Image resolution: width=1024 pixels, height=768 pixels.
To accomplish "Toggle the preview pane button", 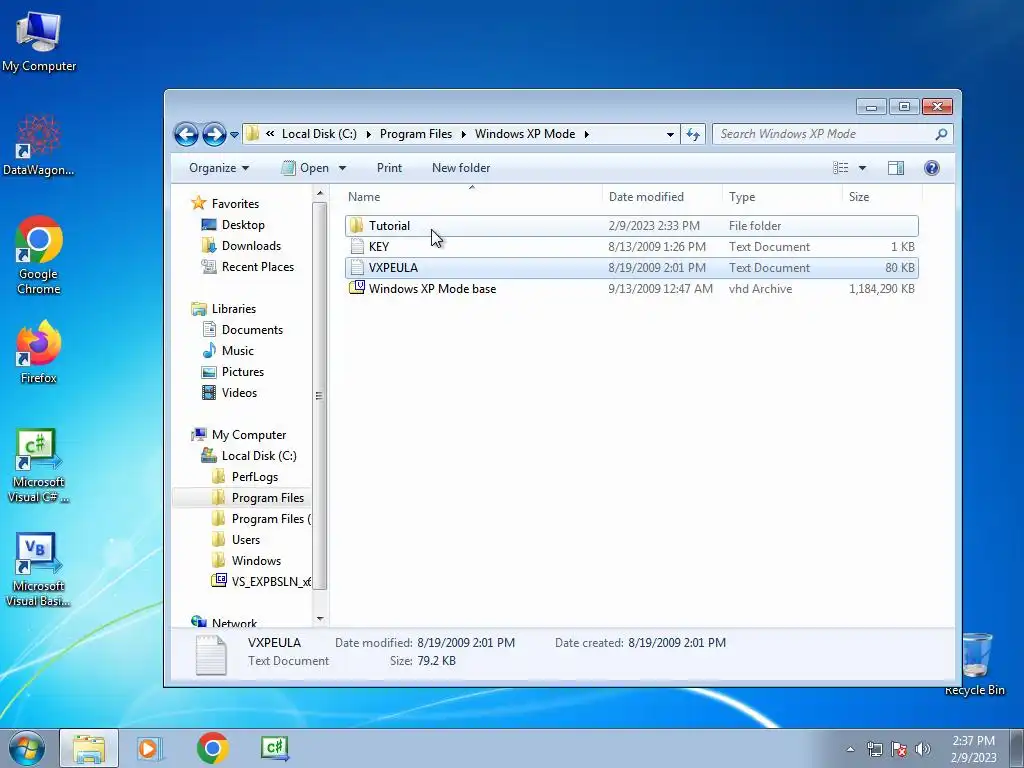I will tap(896, 168).
